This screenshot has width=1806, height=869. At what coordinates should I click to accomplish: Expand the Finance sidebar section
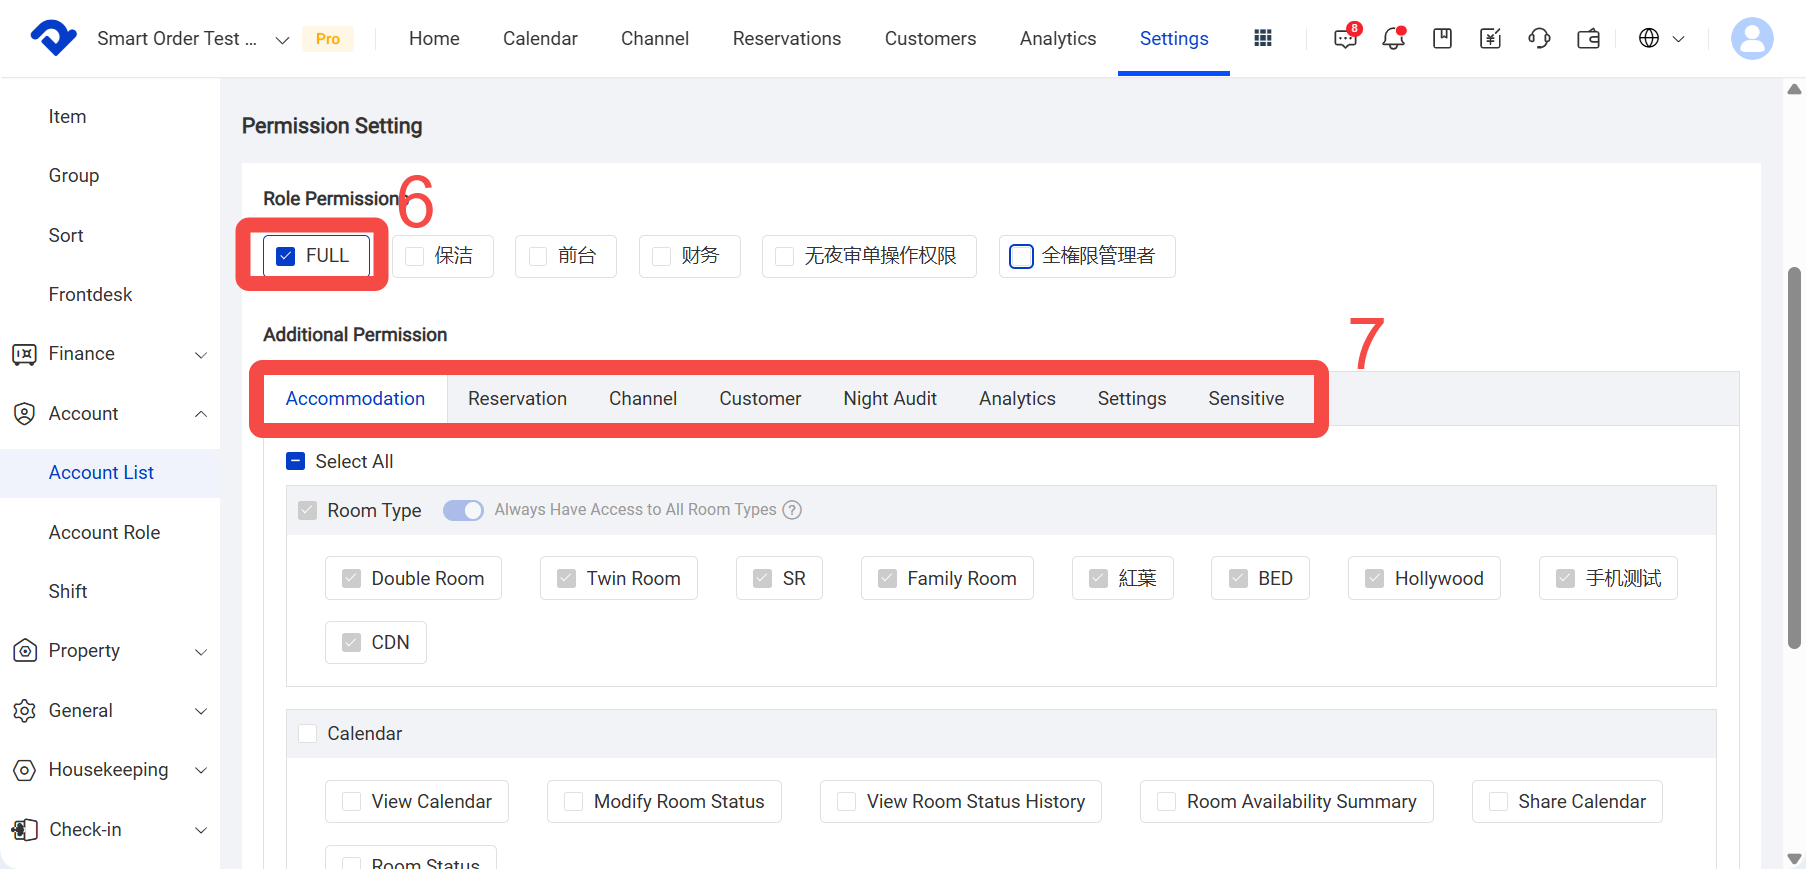201,355
